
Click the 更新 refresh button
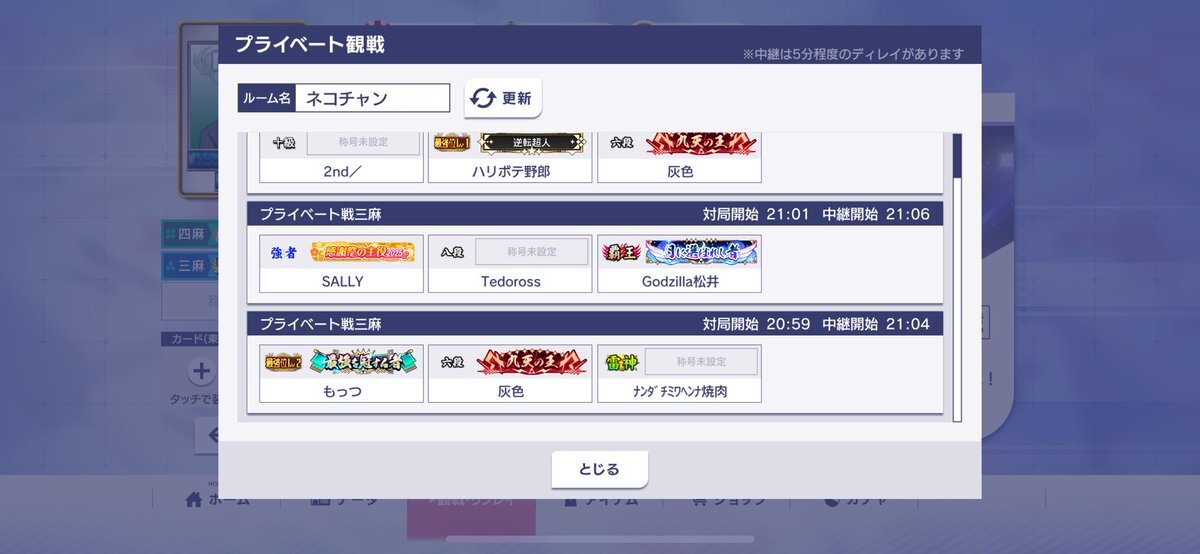(503, 98)
